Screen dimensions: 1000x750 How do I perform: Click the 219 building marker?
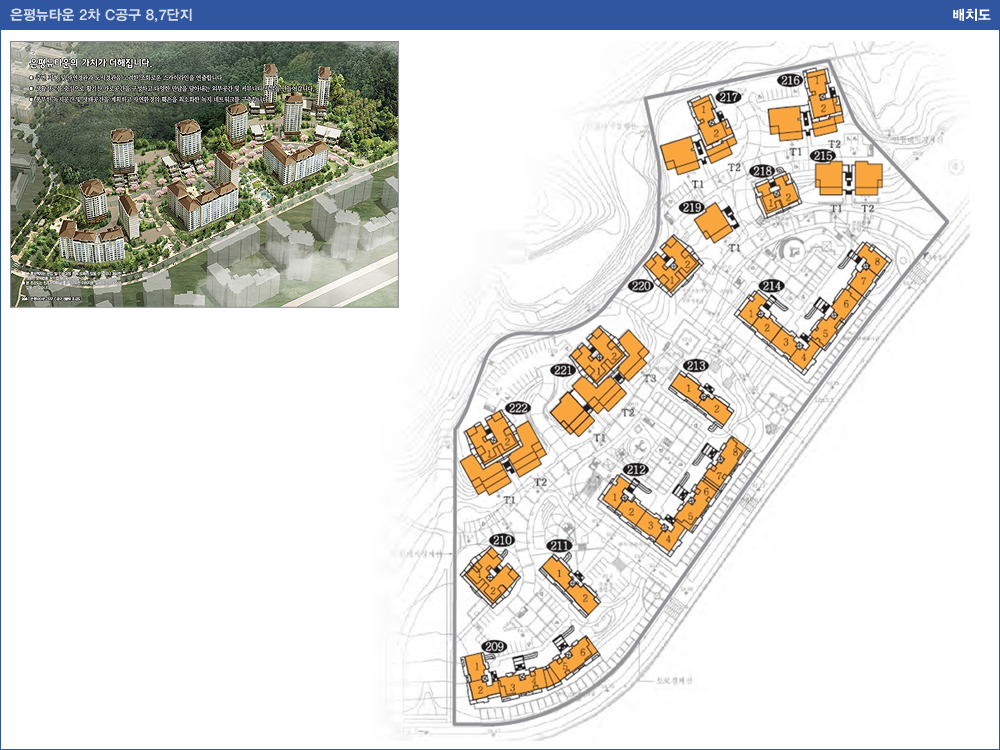pos(691,207)
